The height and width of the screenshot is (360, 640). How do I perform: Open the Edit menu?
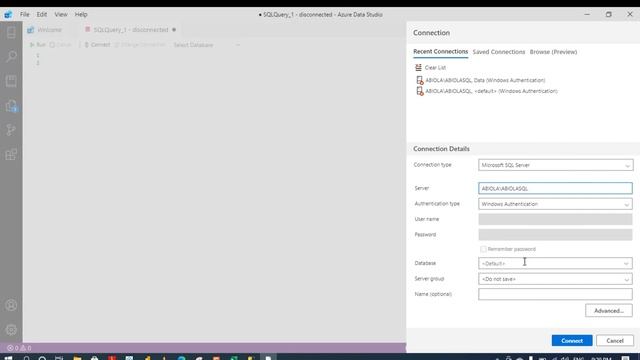pyautogui.click(x=42, y=15)
